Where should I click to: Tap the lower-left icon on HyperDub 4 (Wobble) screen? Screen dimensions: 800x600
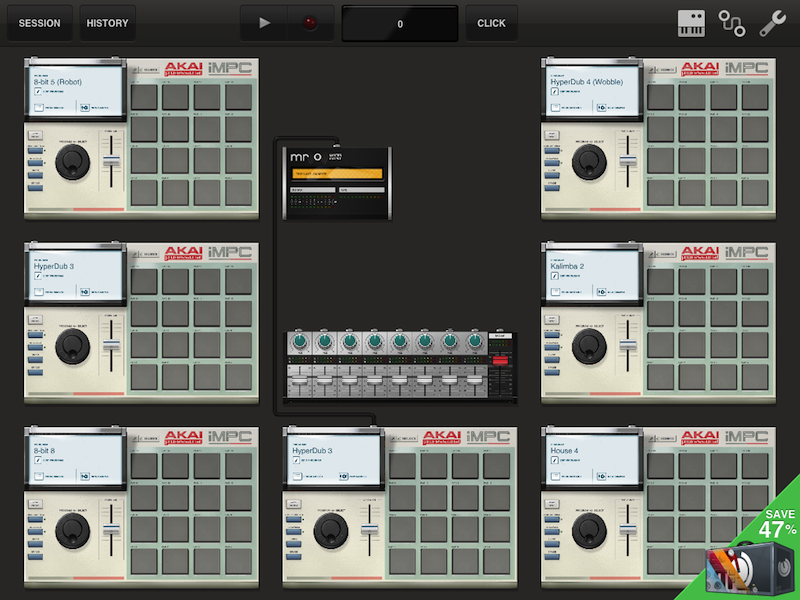tap(556, 108)
